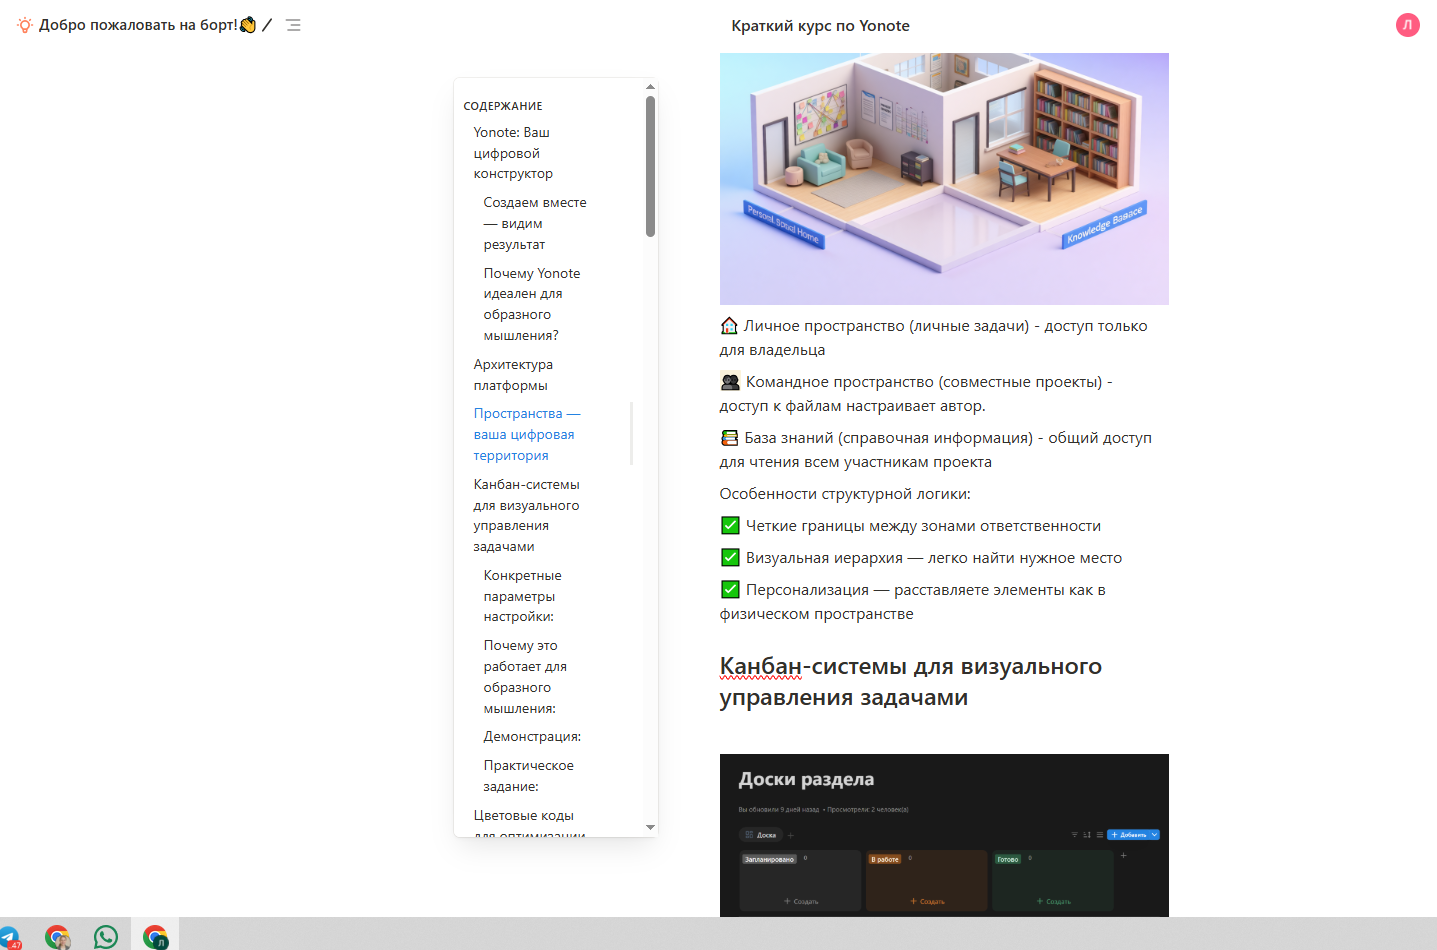The width and height of the screenshot is (1437, 950).
Task: Click the line starting "Персонализация — расставляете элементы"
Action: [913, 602]
